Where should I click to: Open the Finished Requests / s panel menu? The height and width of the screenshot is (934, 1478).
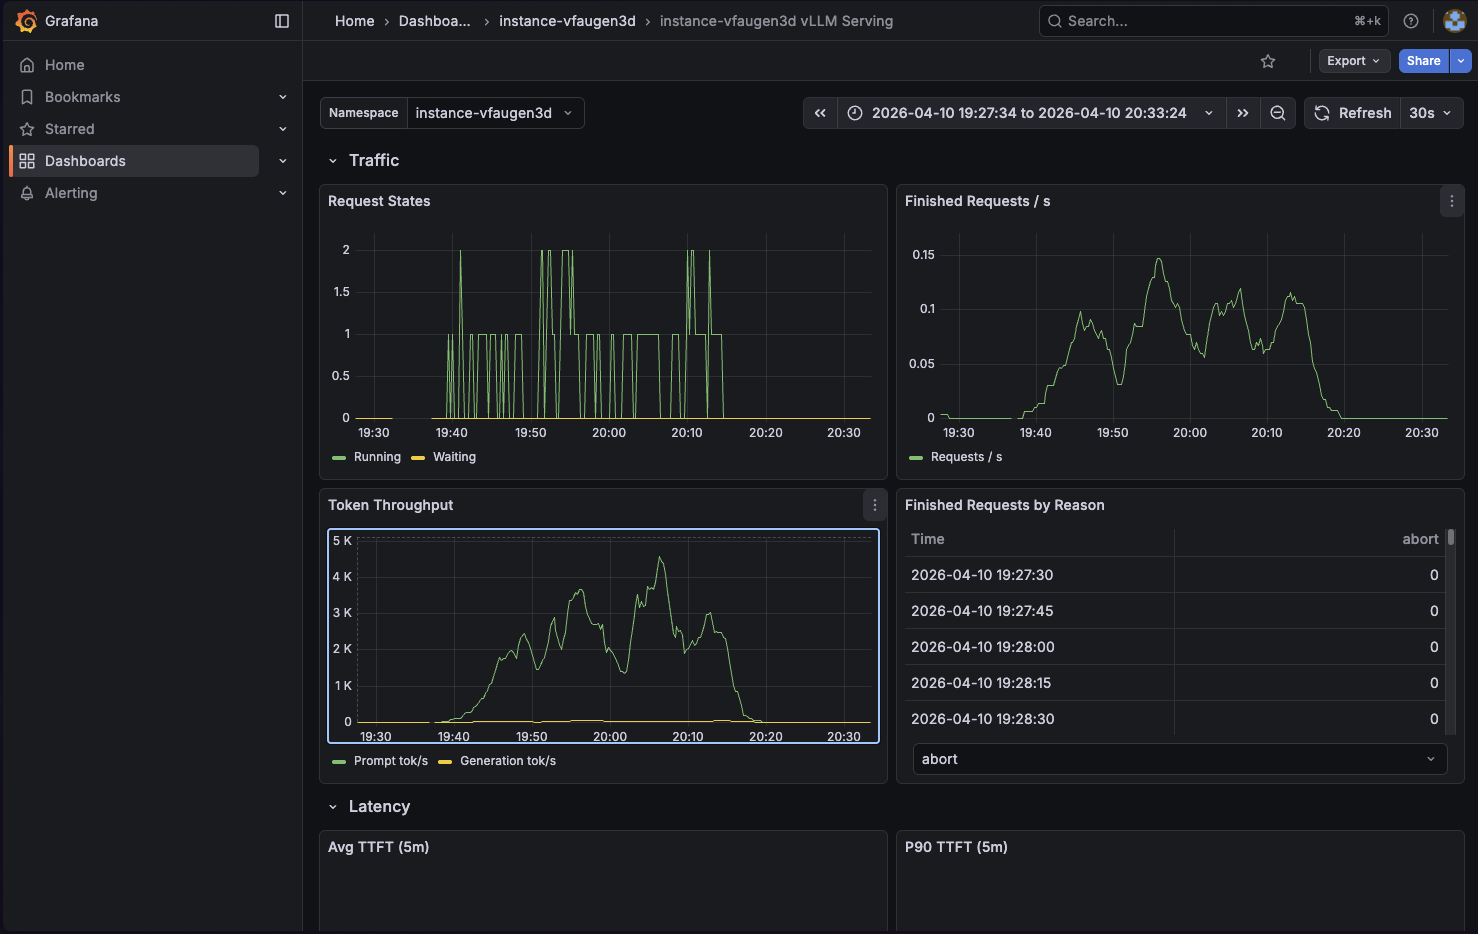pyautogui.click(x=1452, y=200)
